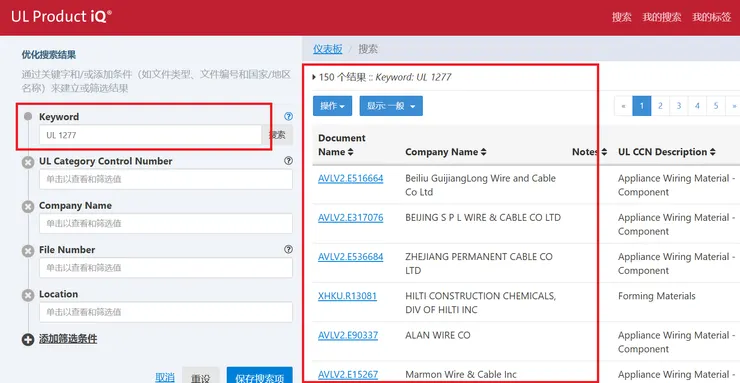
Task: Click the 添加筛选条件 link
Action: point(68,339)
